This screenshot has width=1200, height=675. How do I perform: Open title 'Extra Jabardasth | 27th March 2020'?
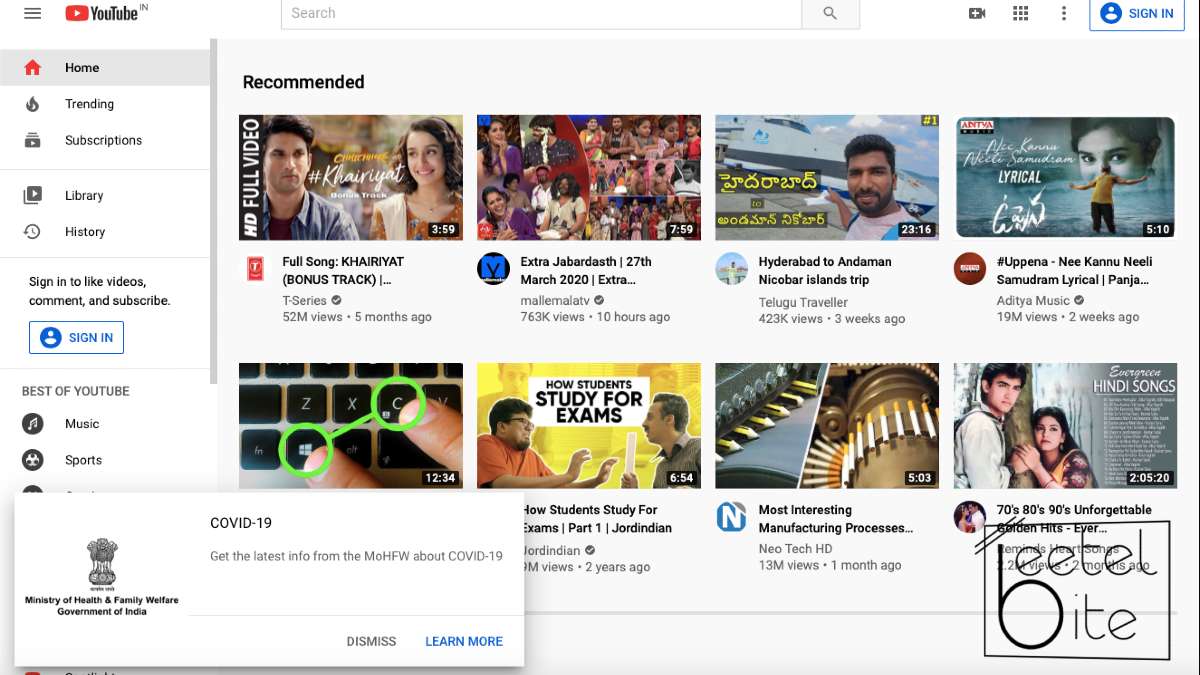pyautogui.click(x=586, y=271)
